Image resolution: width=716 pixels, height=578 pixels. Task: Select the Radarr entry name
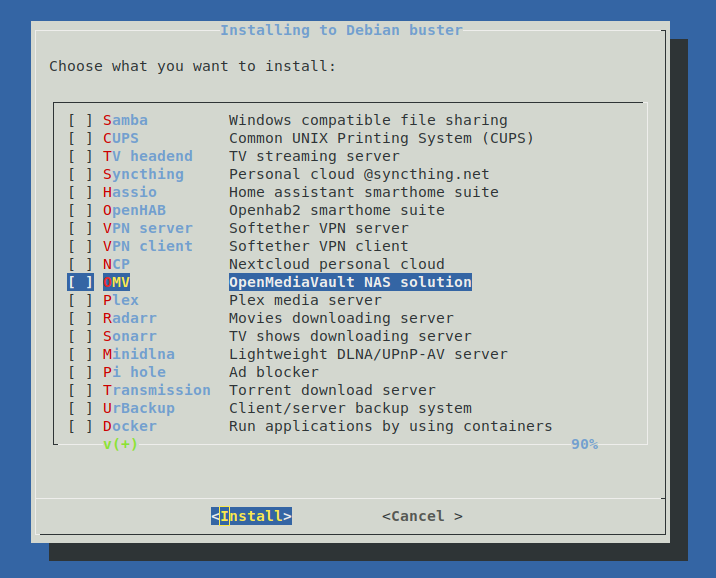tap(130, 318)
